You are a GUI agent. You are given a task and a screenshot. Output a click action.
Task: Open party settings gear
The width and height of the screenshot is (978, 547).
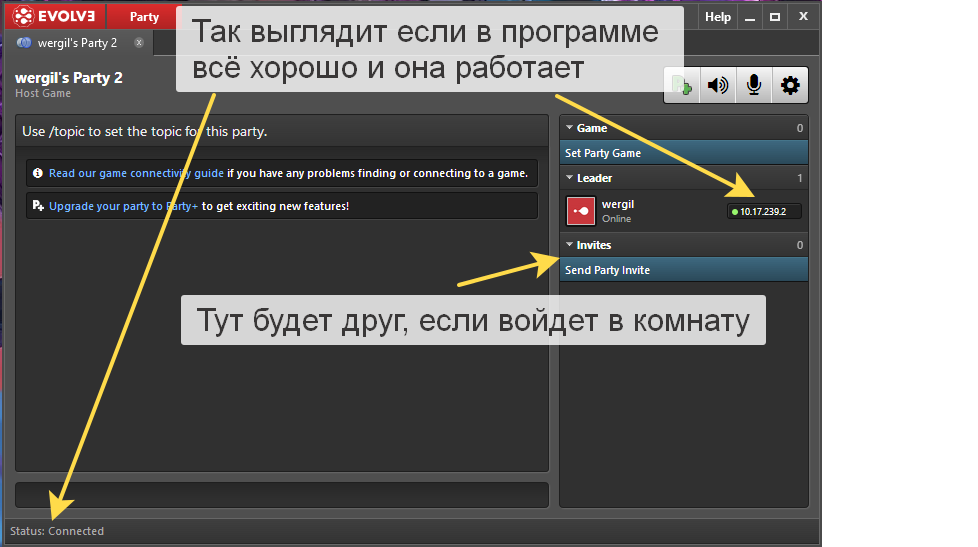790,85
